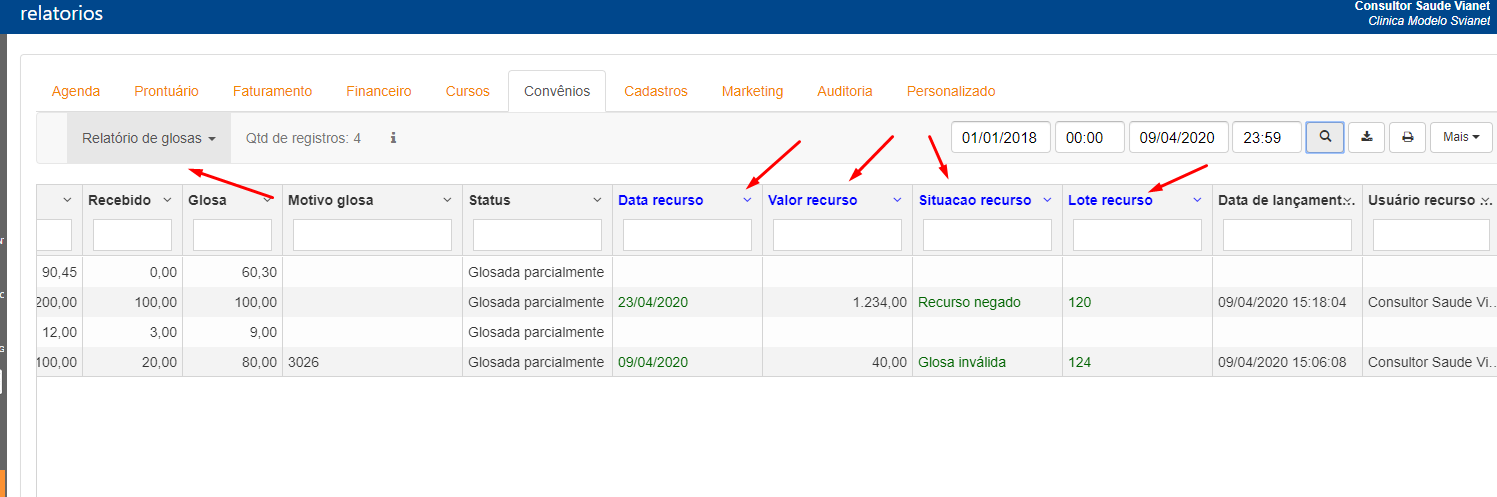This screenshot has height=497, width=1497.
Task: Sort by the Recebido column header
Action: coord(120,200)
